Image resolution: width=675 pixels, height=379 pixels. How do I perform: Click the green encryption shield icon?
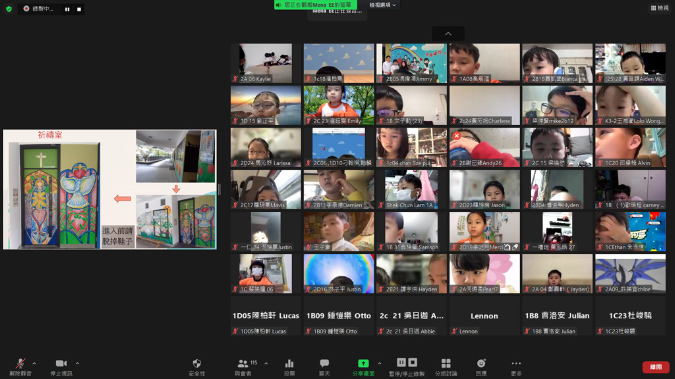pyautogui.click(x=9, y=9)
